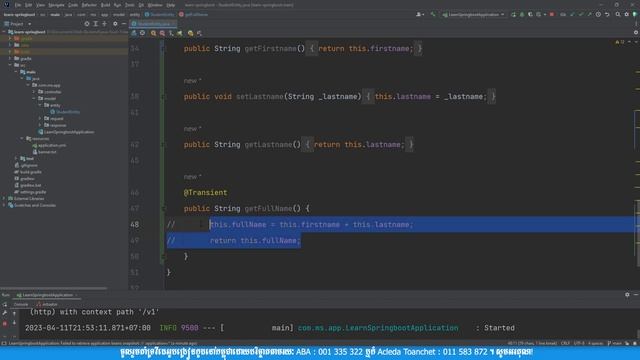Select the LearnSpringbootApplication Run panel tab
640x360 pixels.
point(46,295)
